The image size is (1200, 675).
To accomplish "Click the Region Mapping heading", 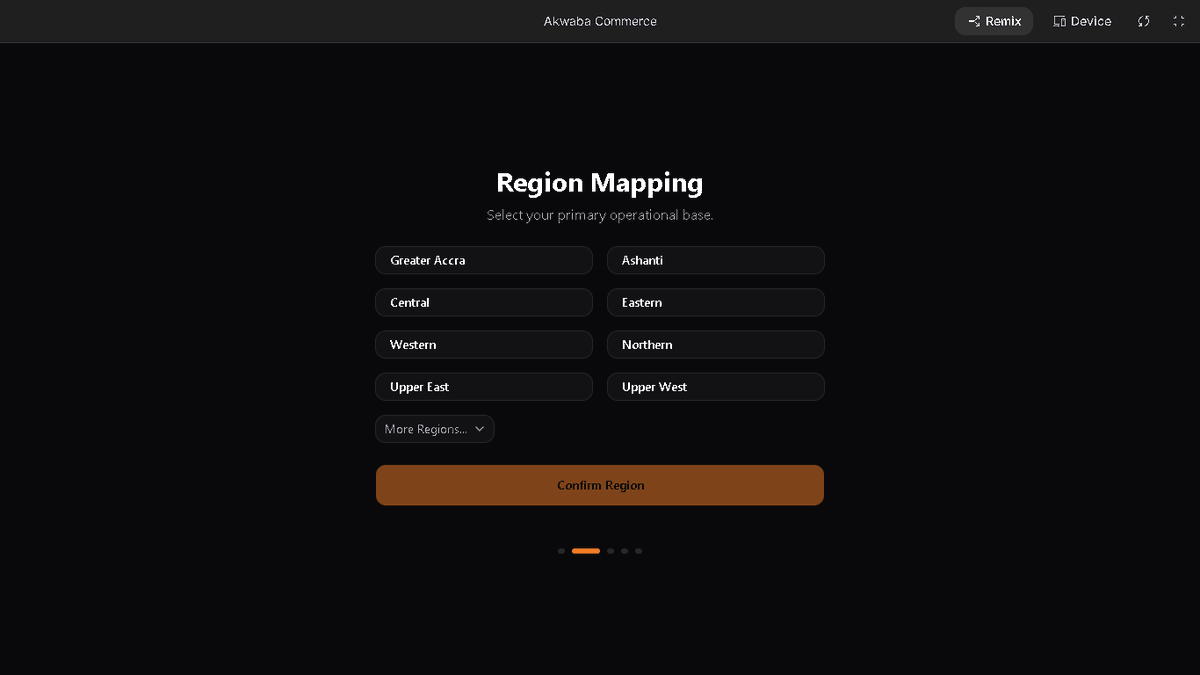I will (x=600, y=183).
